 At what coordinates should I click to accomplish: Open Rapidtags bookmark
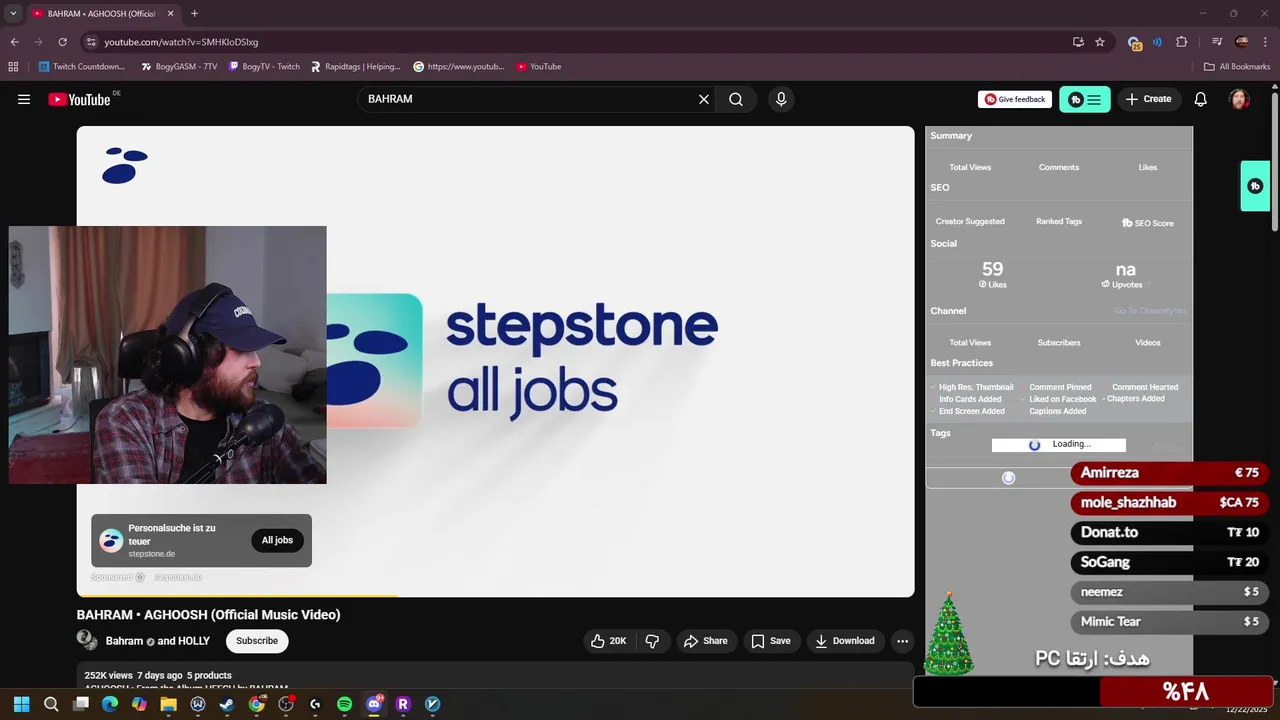pyautogui.click(x=355, y=67)
